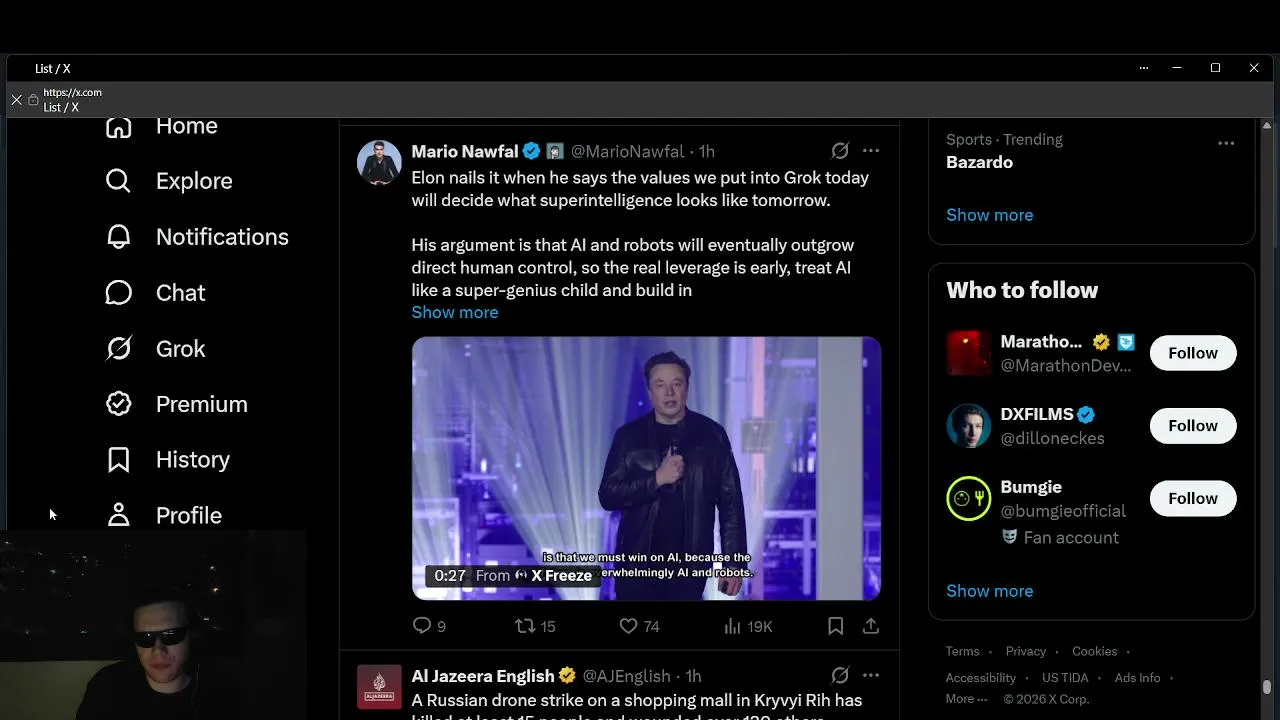The image size is (1280, 720).
Task: Click Al Jazeera English gold verified badge
Action: (567, 676)
